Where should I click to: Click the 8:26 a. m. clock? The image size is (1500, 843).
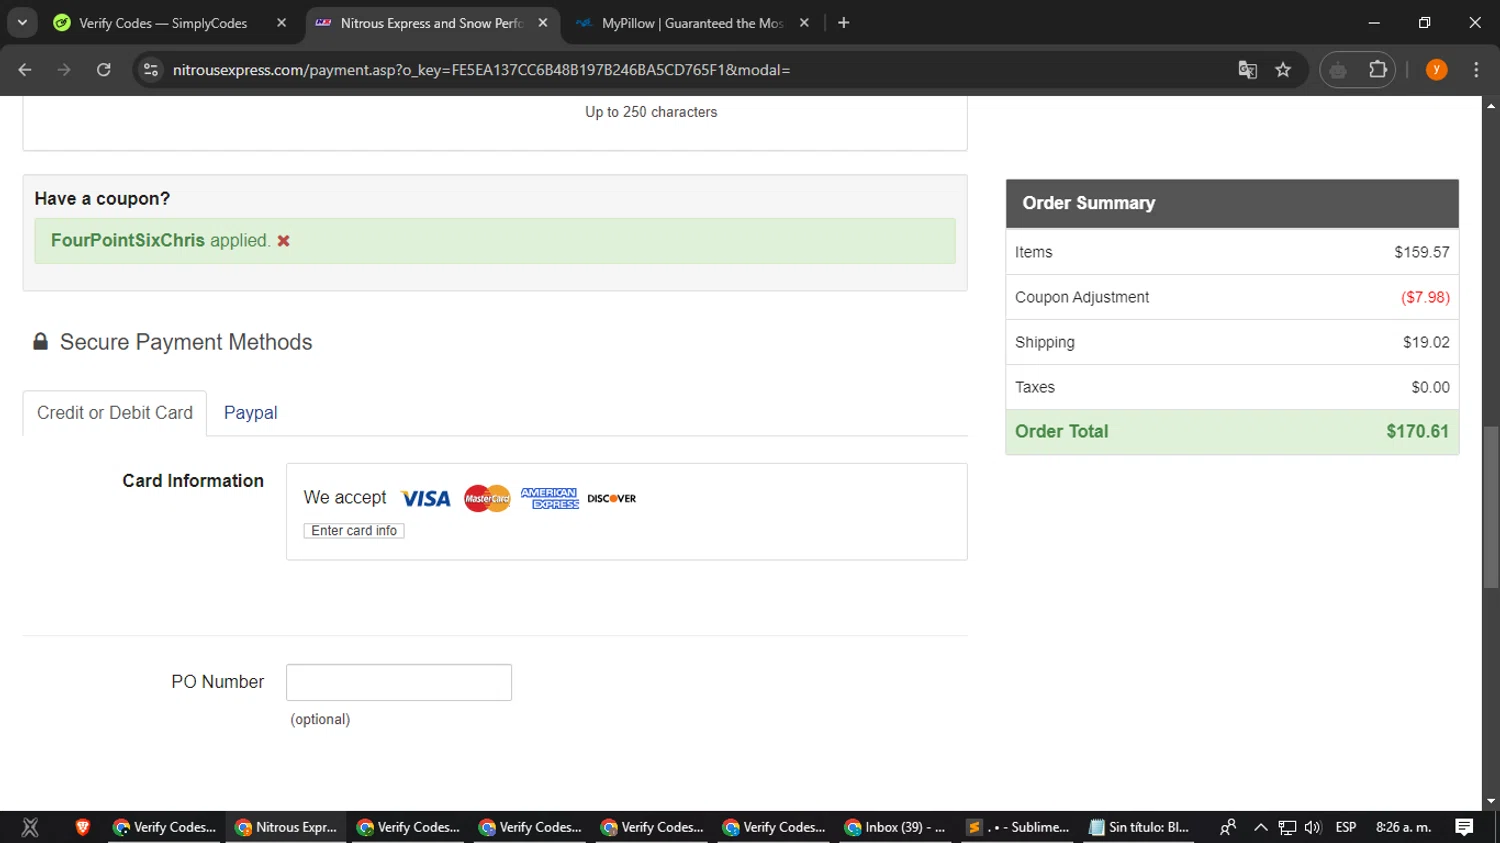point(1404,827)
